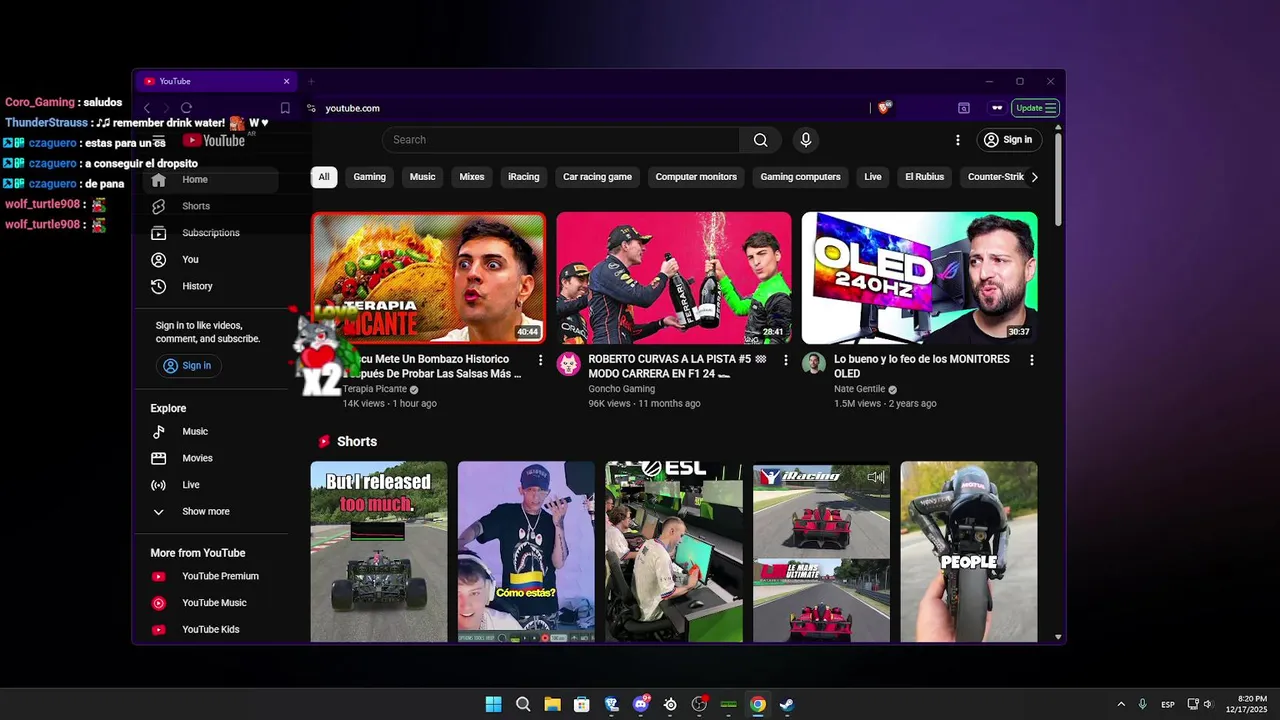Click Sign in at top right
Viewport: 1280px width, 720px height.
1009,140
